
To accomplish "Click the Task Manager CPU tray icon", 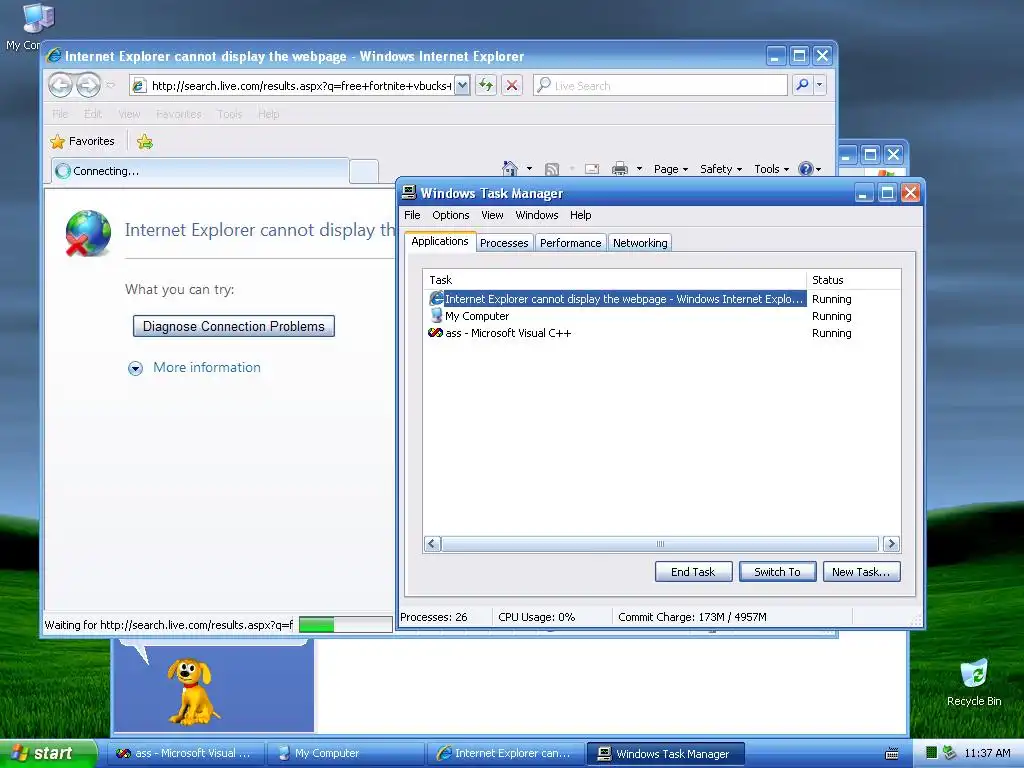I will (x=932, y=753).
